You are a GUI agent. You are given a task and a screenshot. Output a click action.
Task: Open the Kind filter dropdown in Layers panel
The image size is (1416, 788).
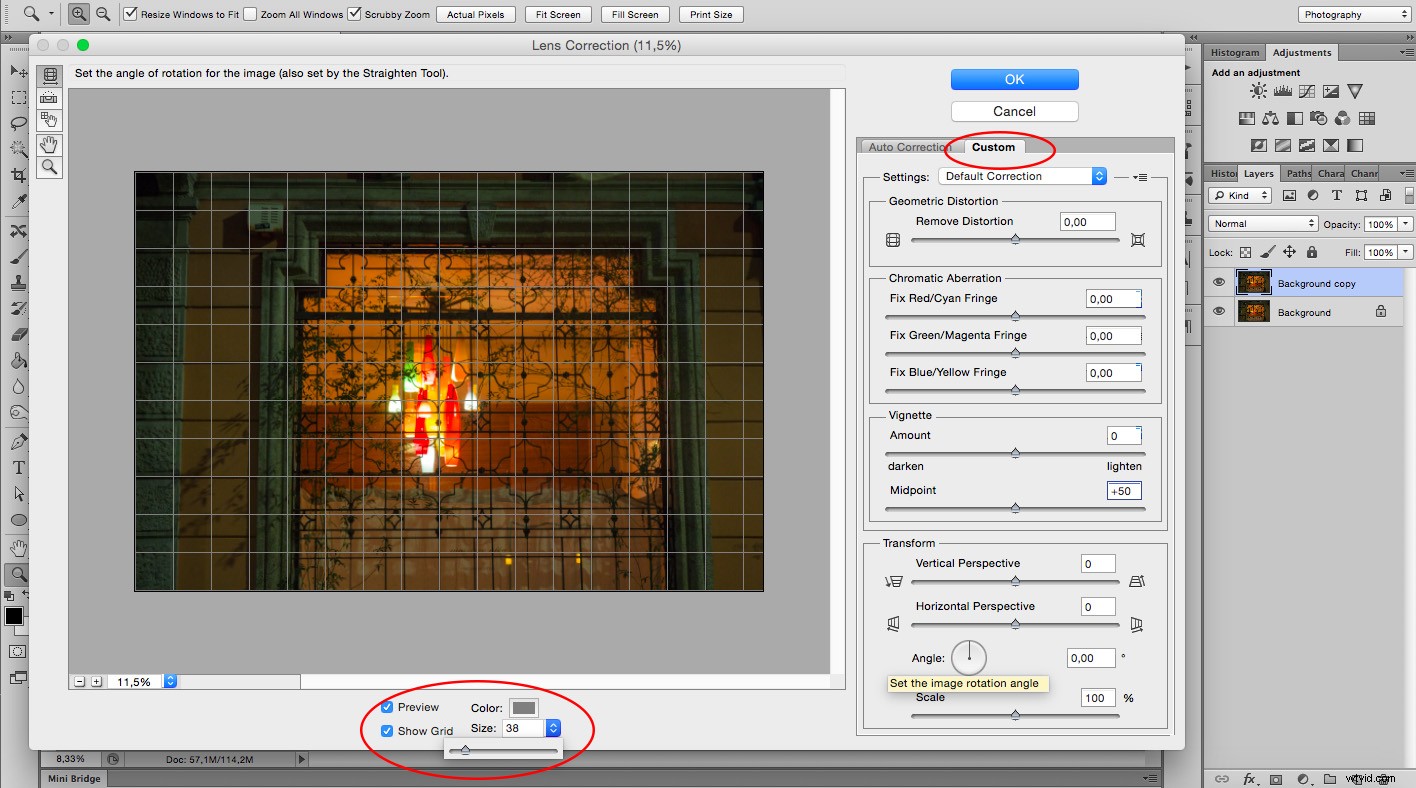click(1239, 195)
